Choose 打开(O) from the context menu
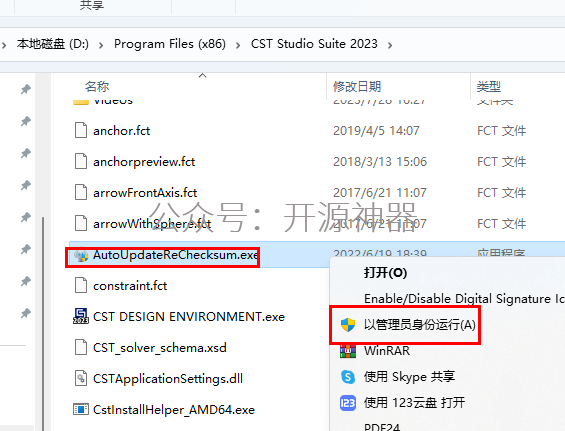 (385, 272)
